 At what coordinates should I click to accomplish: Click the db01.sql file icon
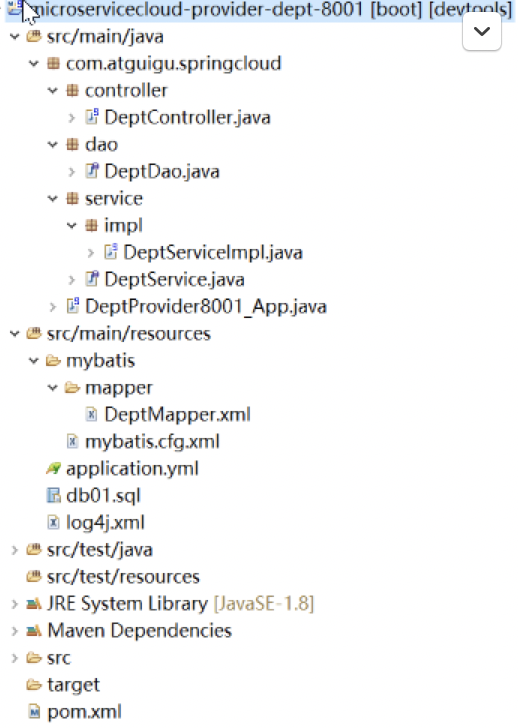tap(53, 495)
